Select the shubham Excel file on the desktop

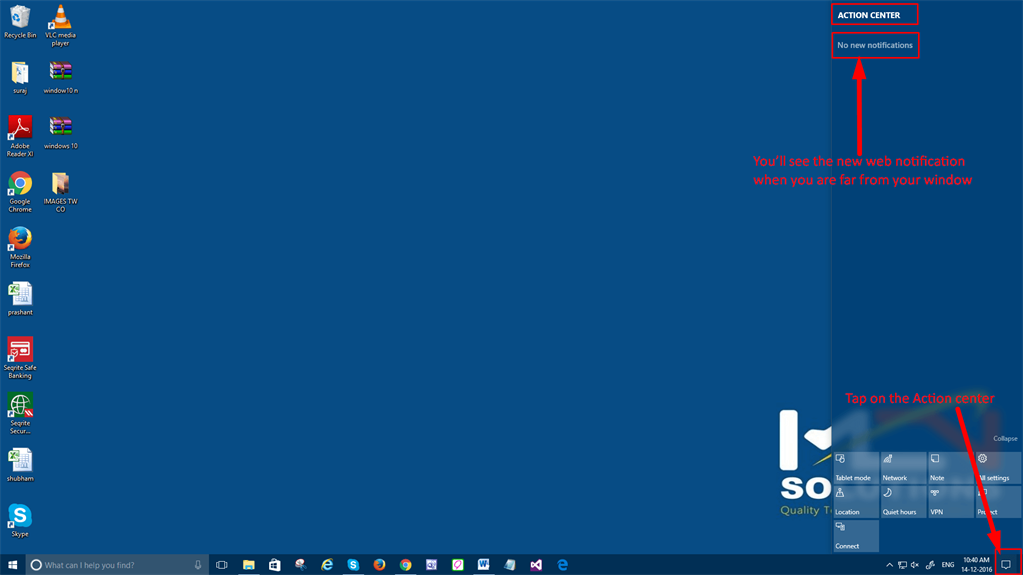[x=20, y=465]
